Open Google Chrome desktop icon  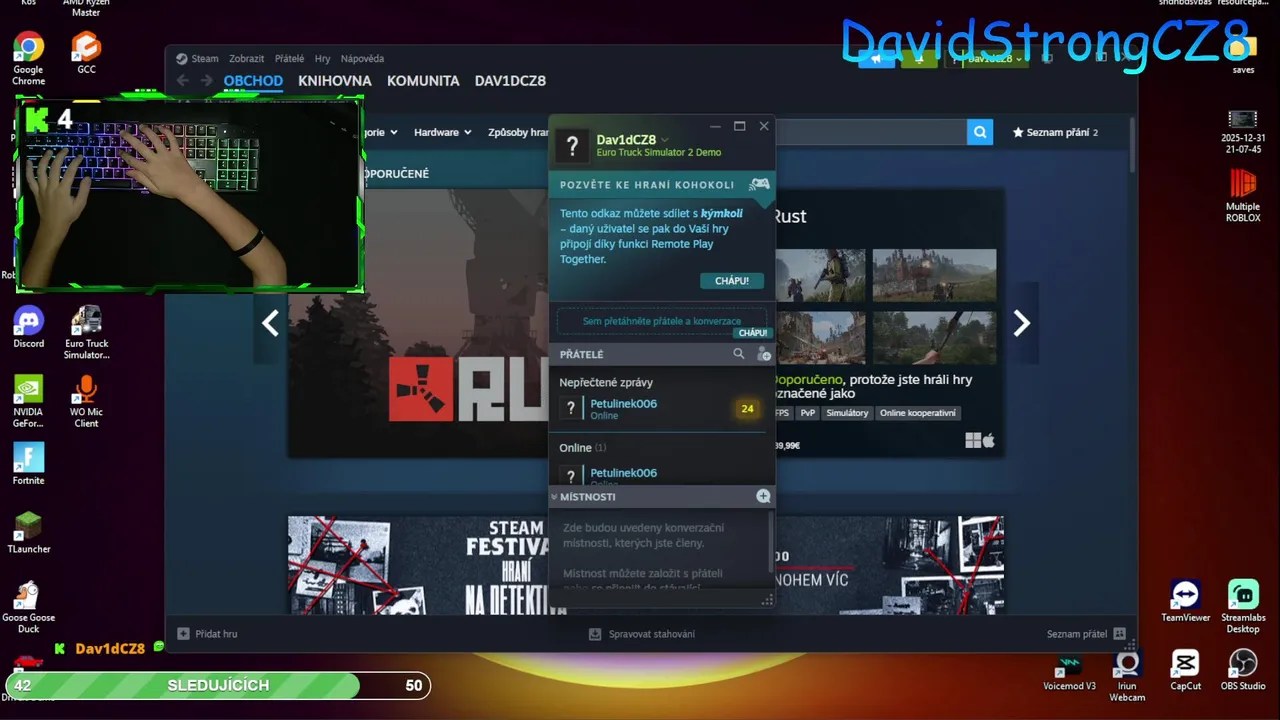coord(28,59)
